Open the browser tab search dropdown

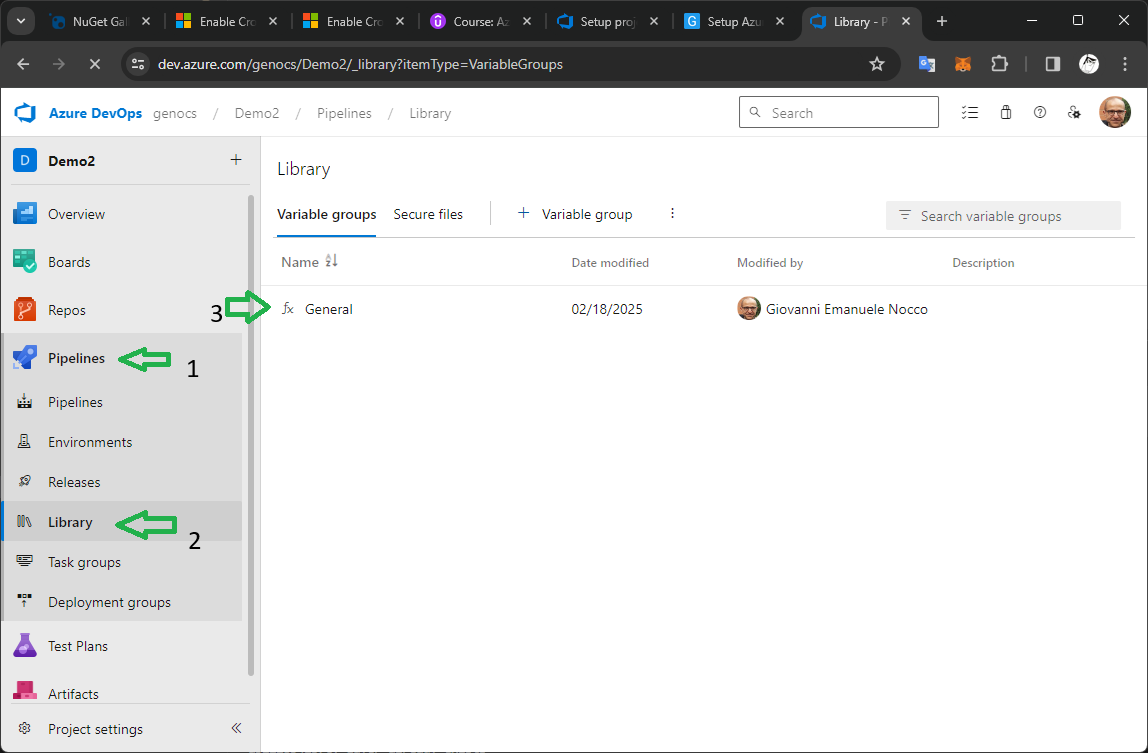click(x=20, y=21)
